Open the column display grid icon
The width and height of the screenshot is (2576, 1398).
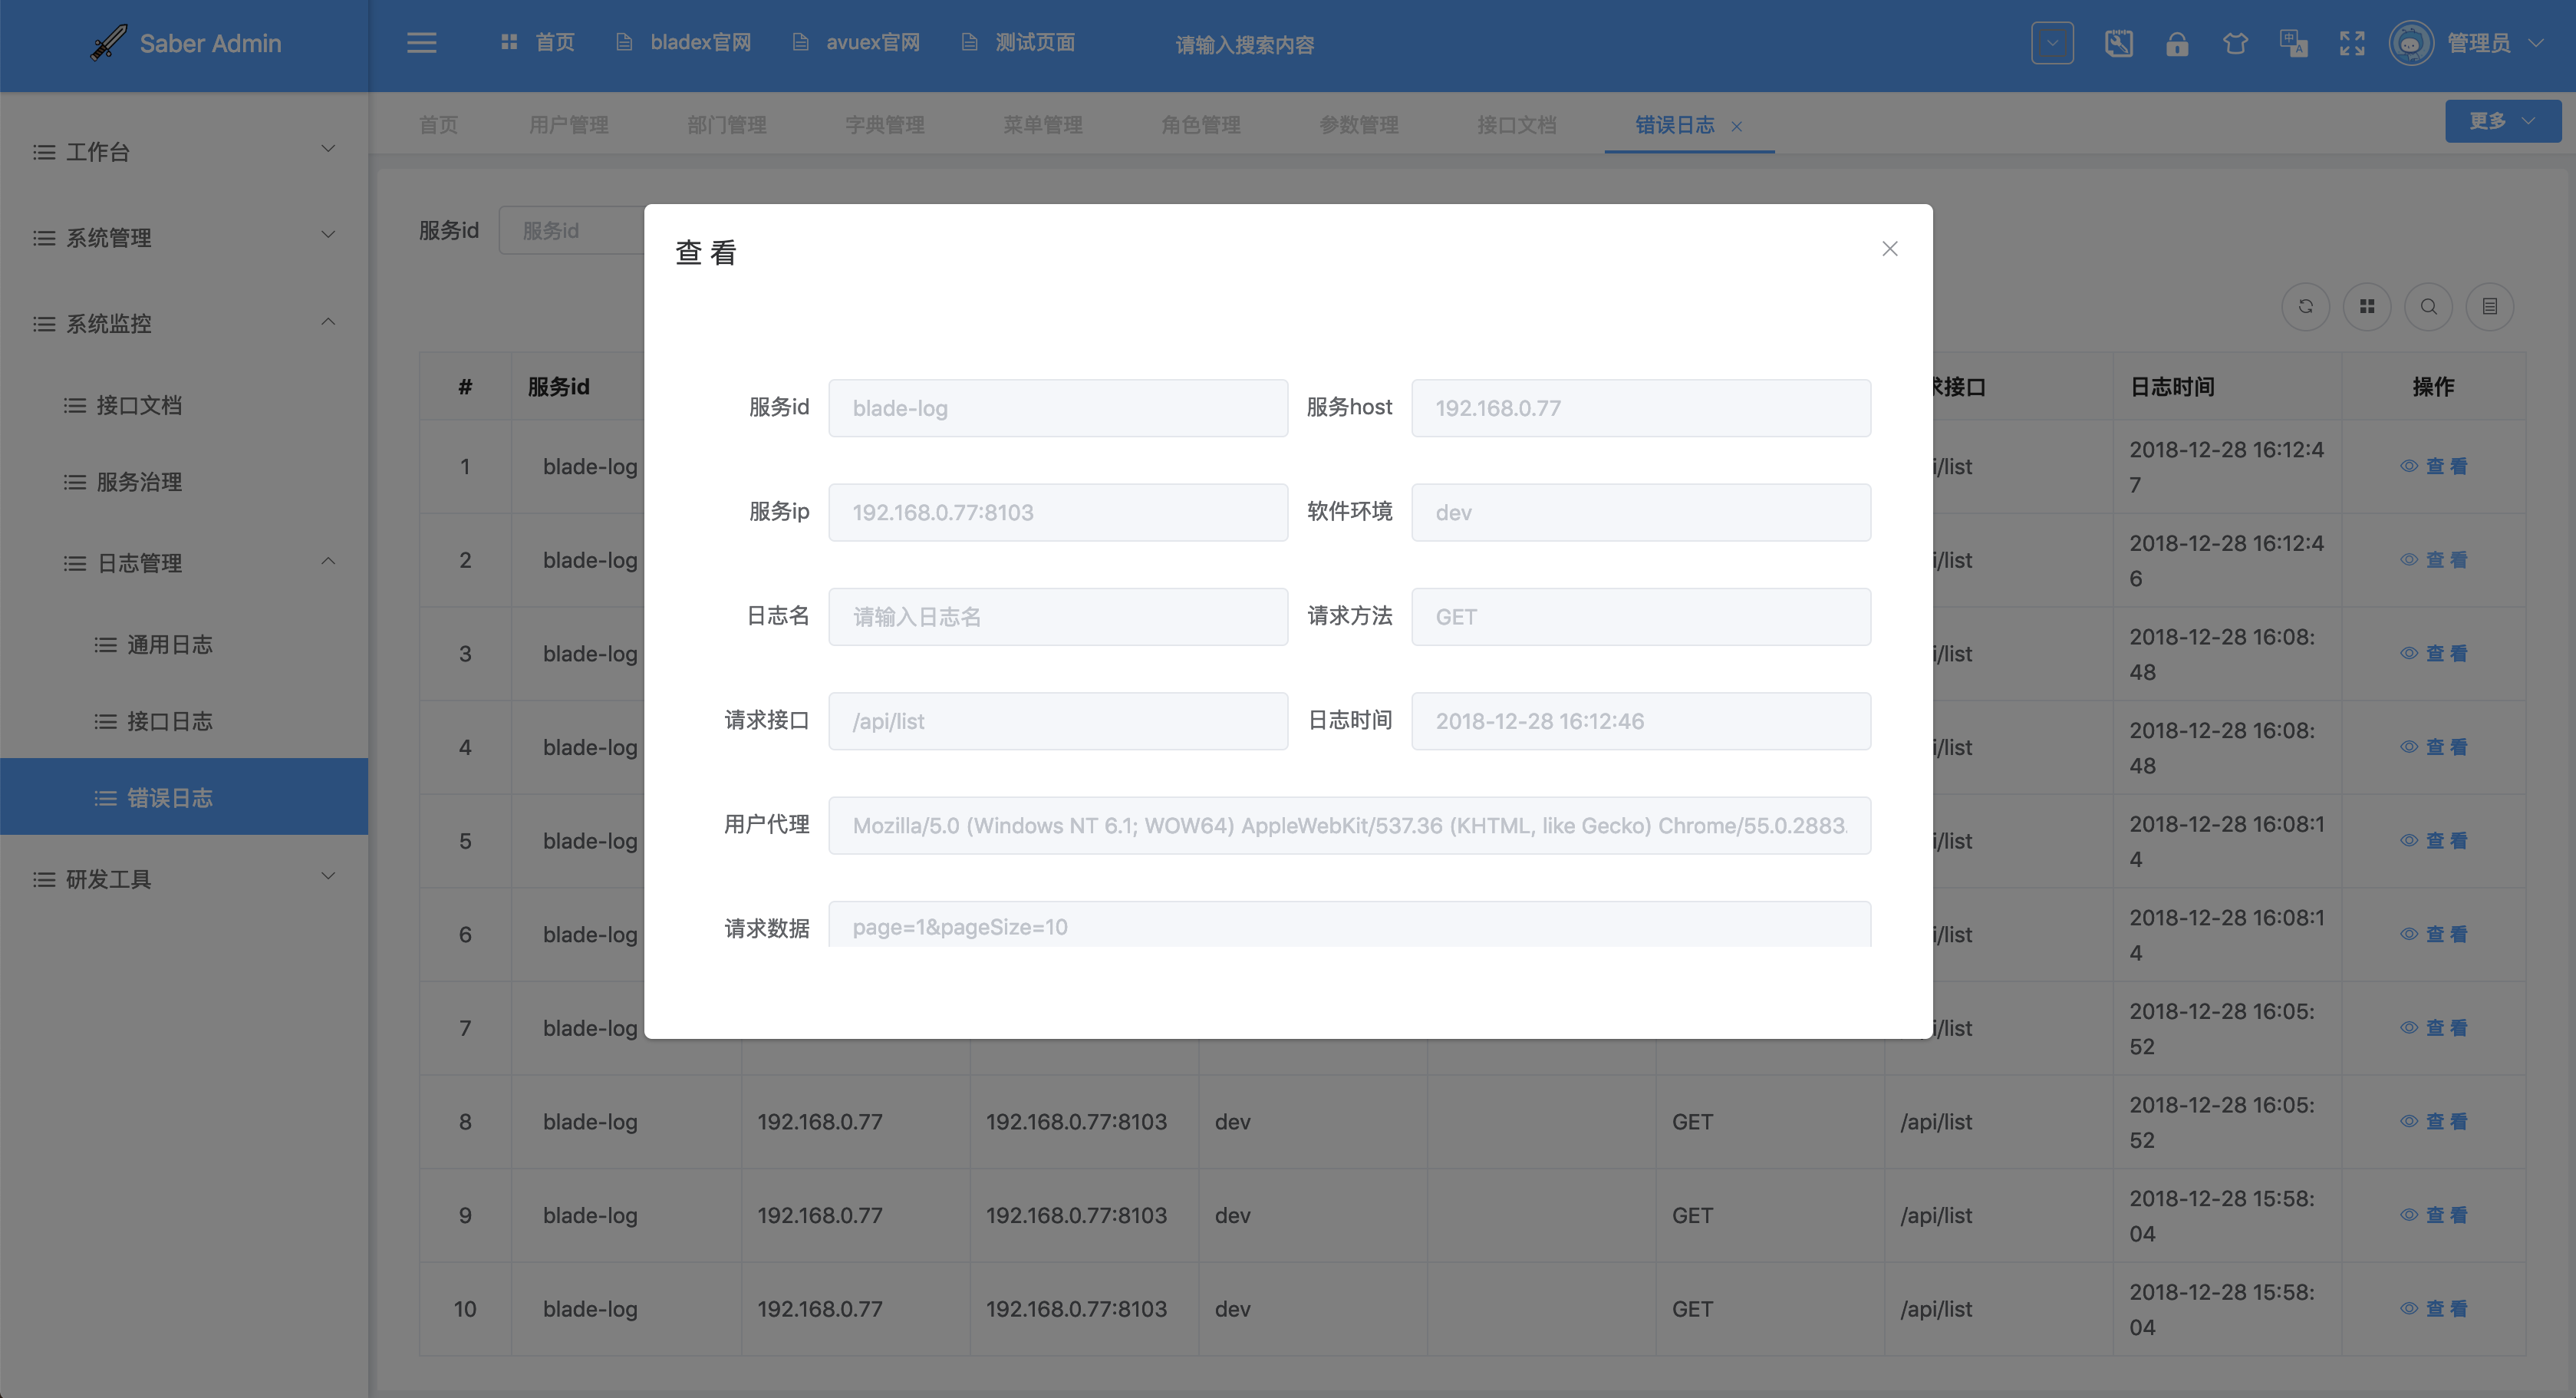coord(2366,307)
